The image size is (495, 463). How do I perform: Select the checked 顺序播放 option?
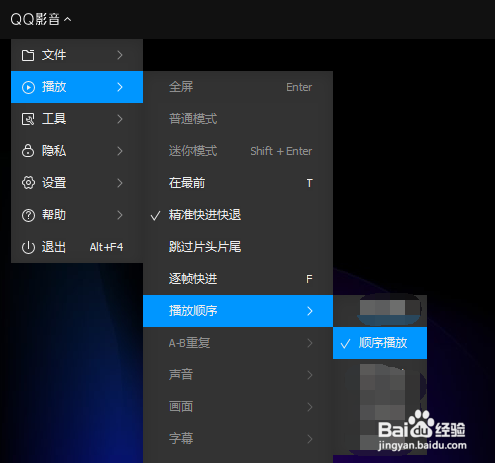(x=380, y=343)
